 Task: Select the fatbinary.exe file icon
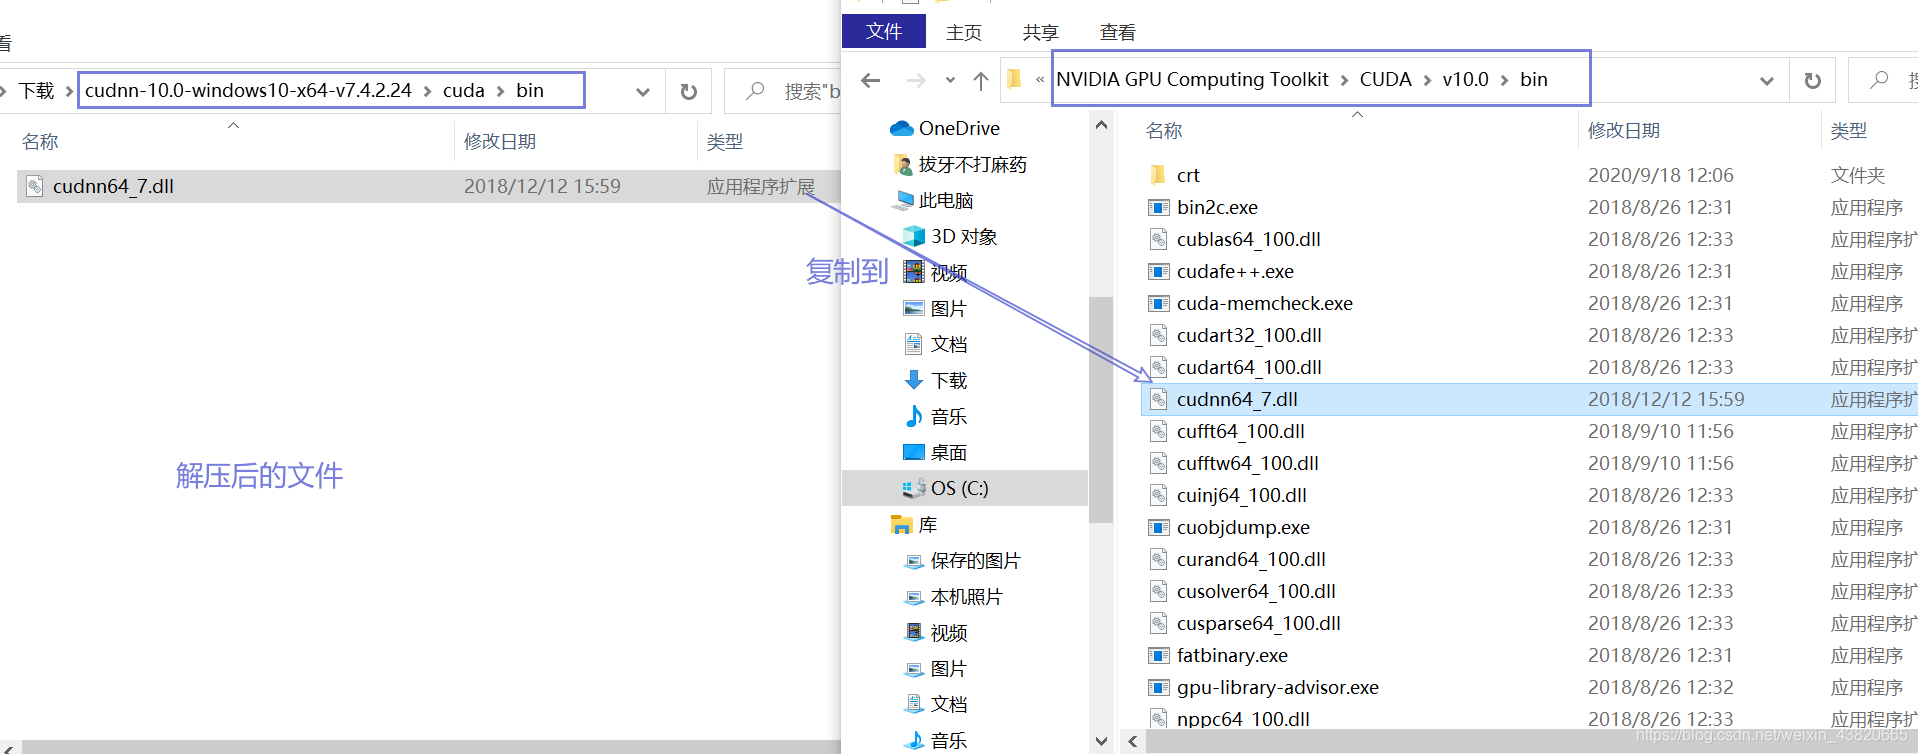click(x=1158, y=655)
